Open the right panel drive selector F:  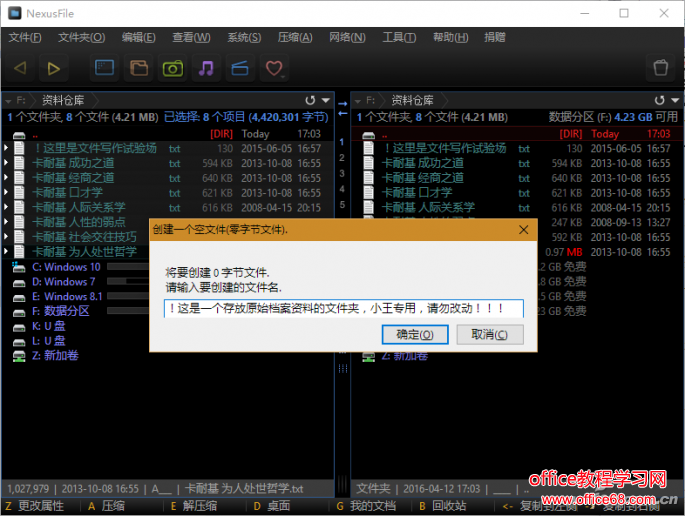point(366,100)
